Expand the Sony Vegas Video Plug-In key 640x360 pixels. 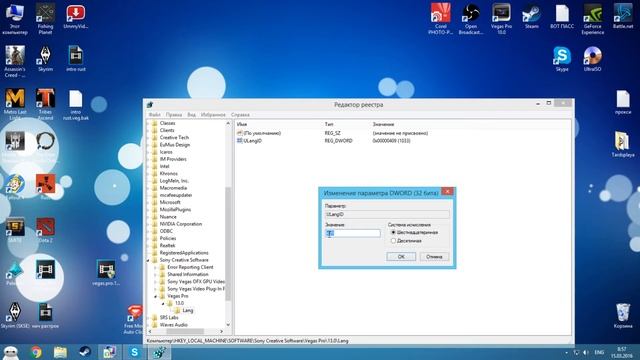point(156,289)
